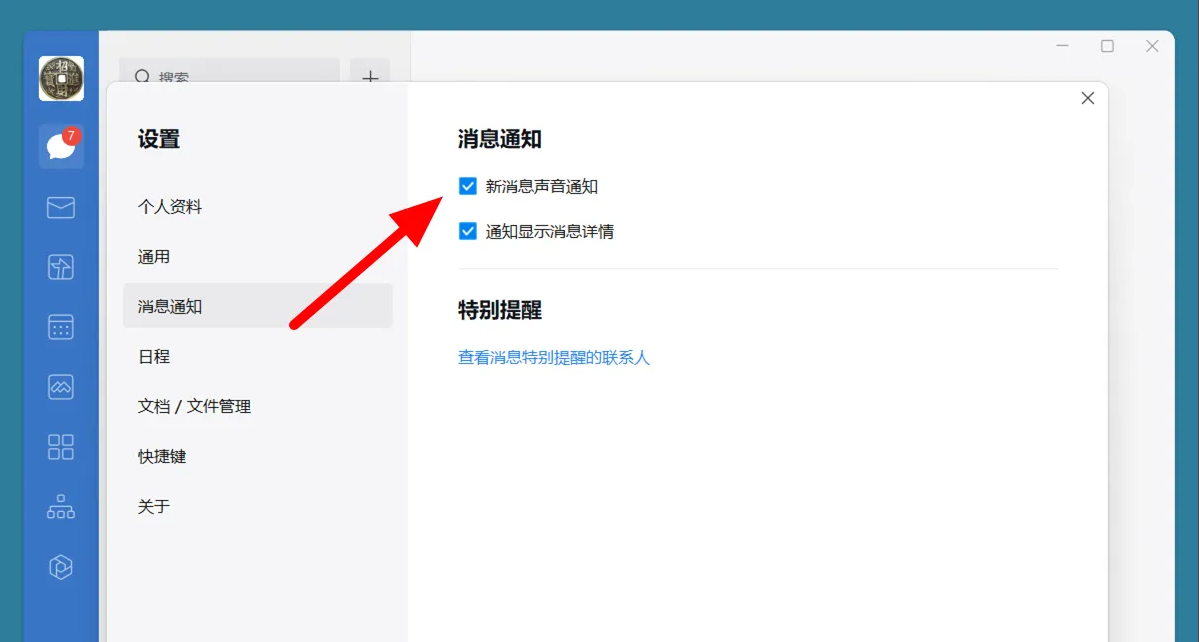Click your profile avatar at the top

click(60, 77)
